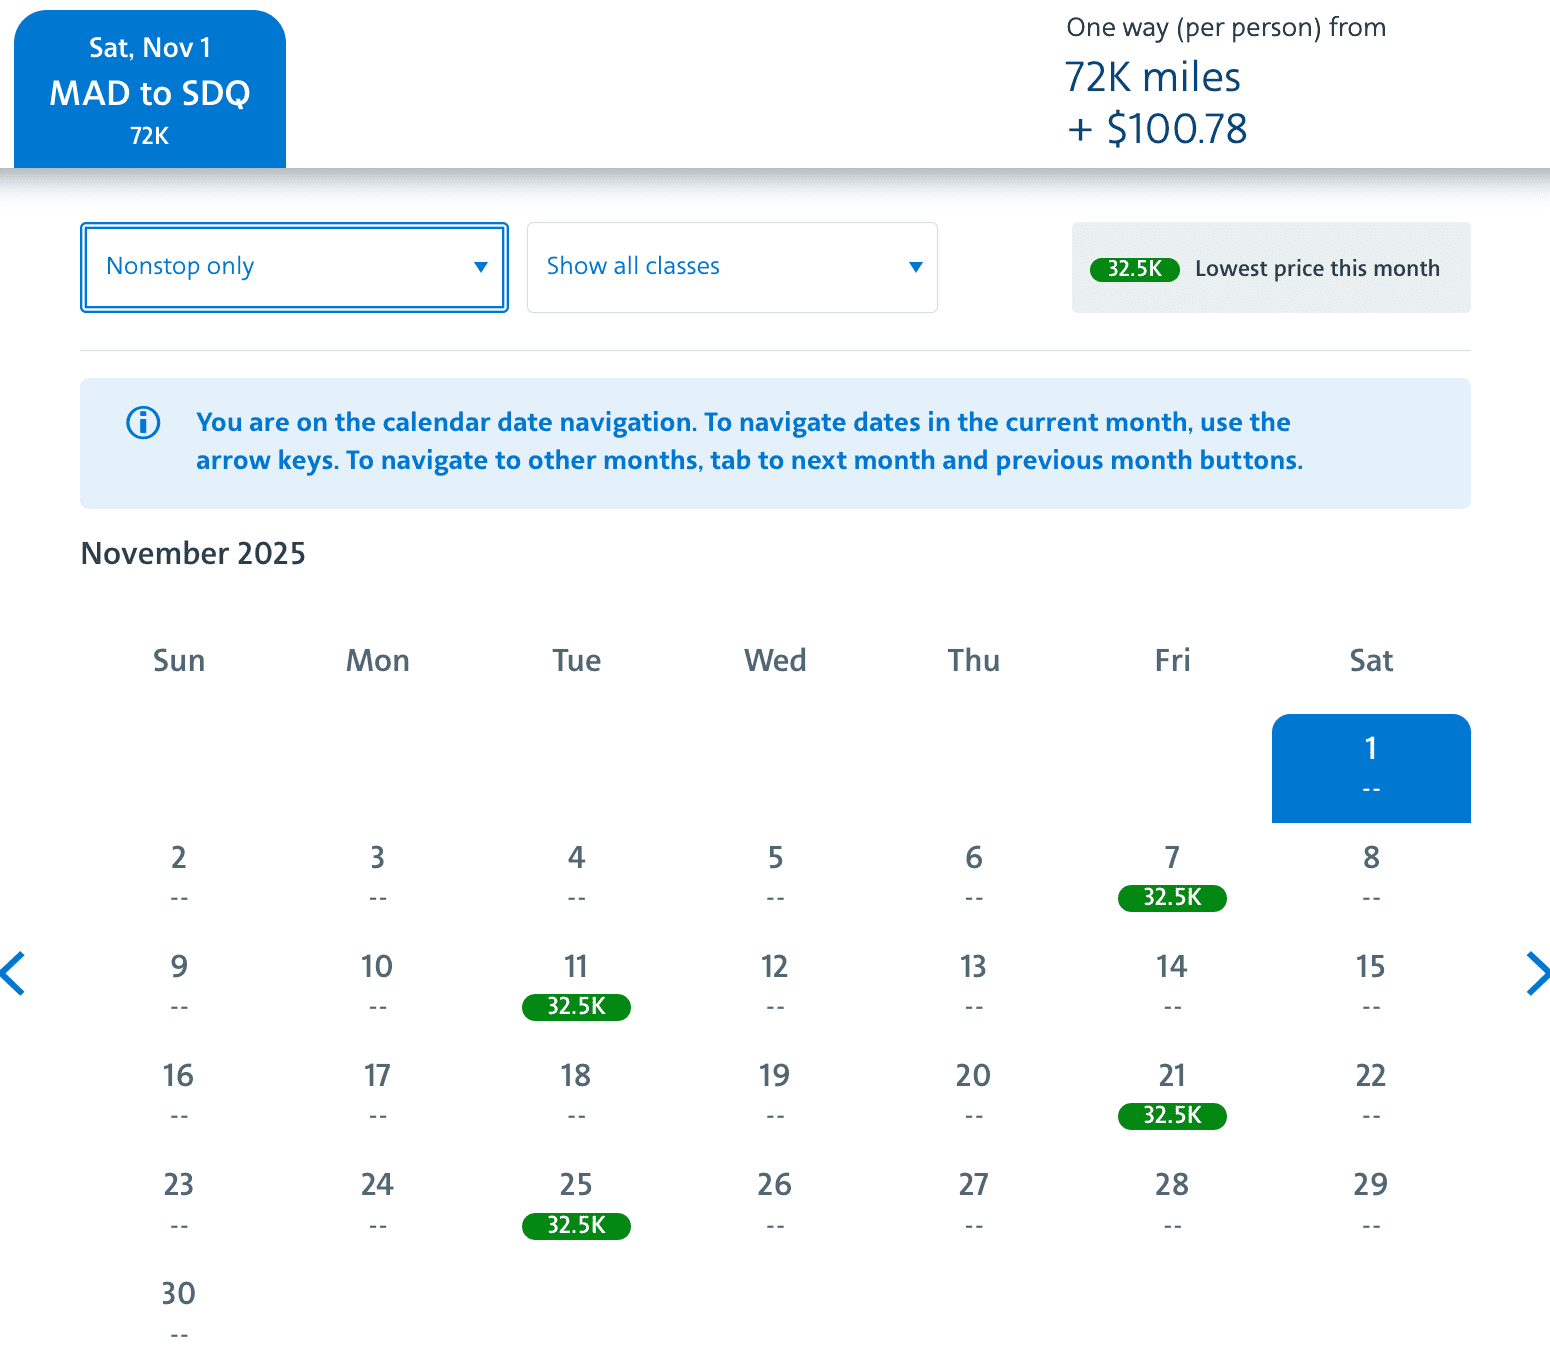Screen dimensions: 1550x1366
Task: Select Wednesday November 19
Action: coord(774,1093)
